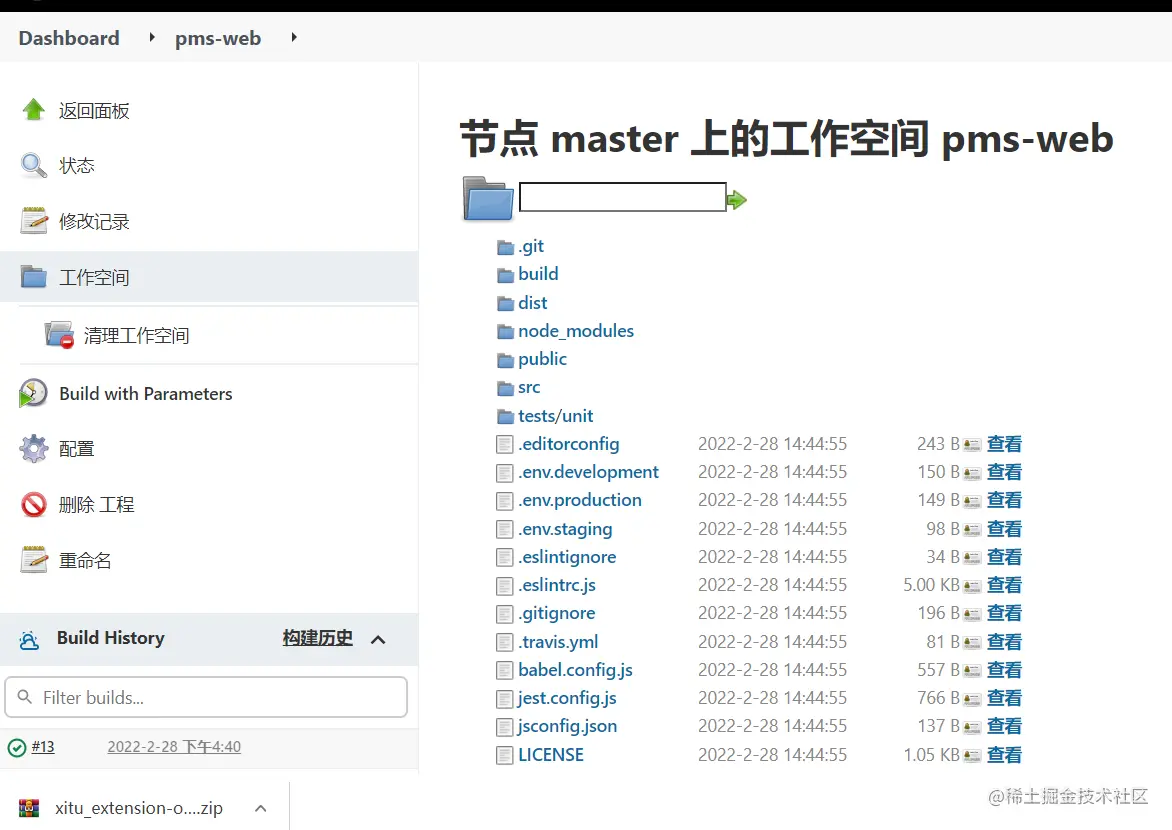Open the .eslintrc.js file
1172x830 pixels.
coord(557,585)
